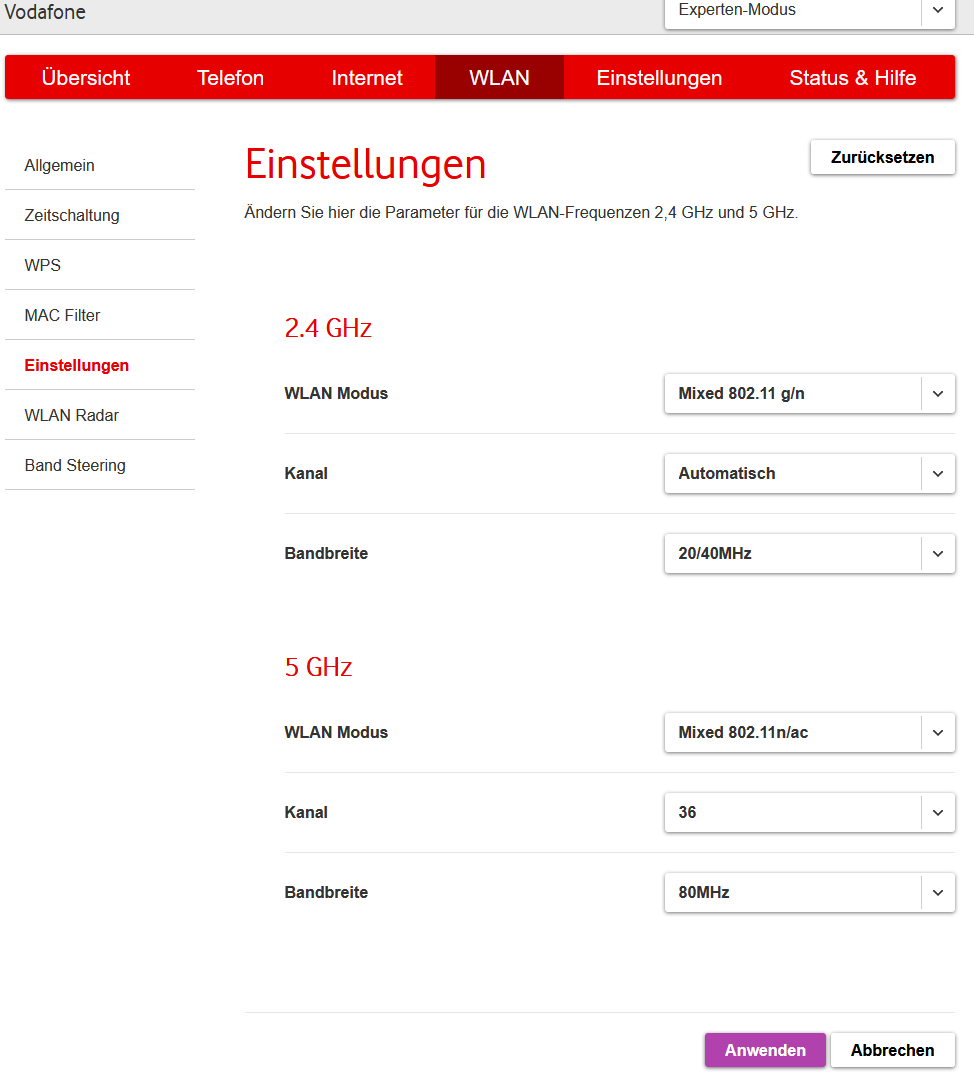
Task: Open the 2.4 GHz Bandbreite 20/40MHz dropdown
Action: 810,553
